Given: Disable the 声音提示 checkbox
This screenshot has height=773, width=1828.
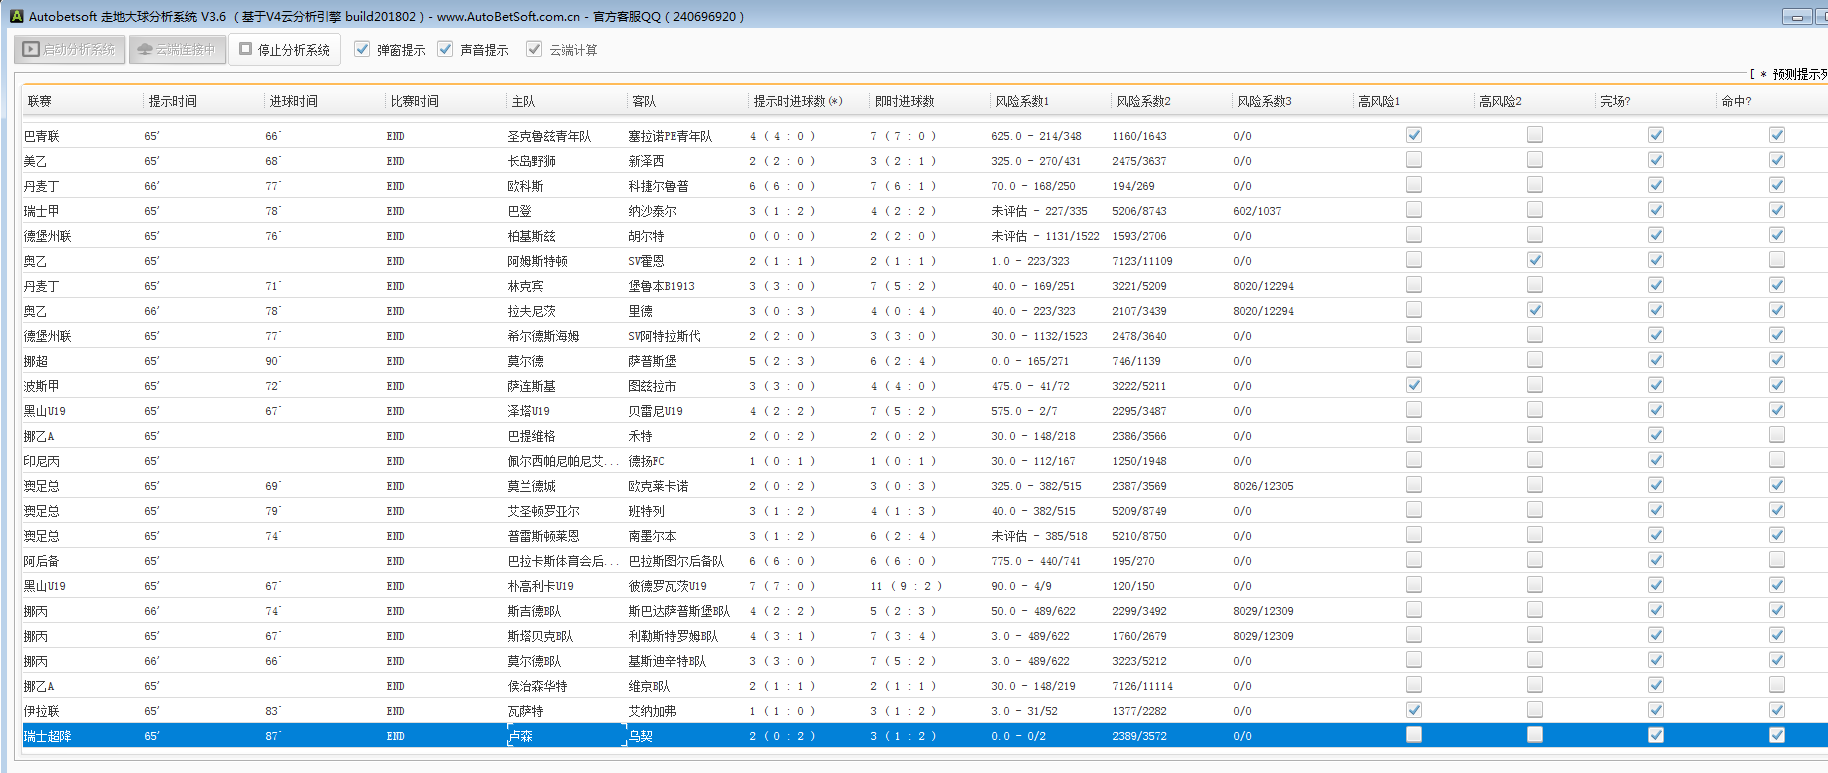Looking at the screenshot, I should point(445,49).
